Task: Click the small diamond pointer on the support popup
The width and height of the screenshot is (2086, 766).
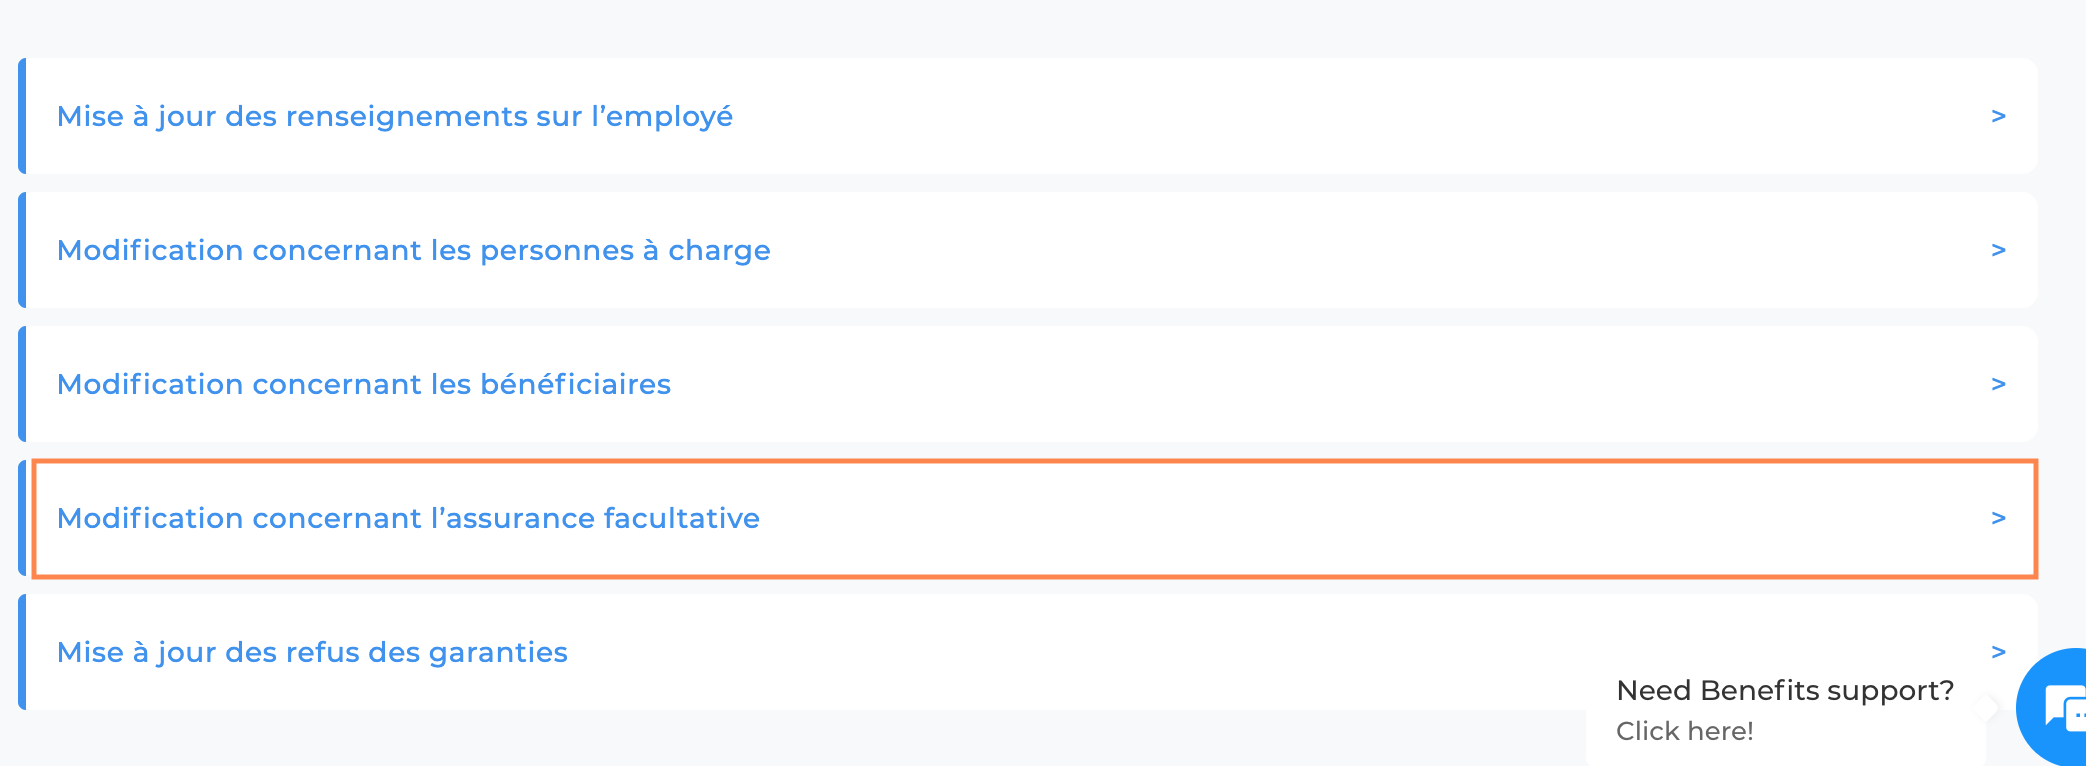Action: [1985, 708]
